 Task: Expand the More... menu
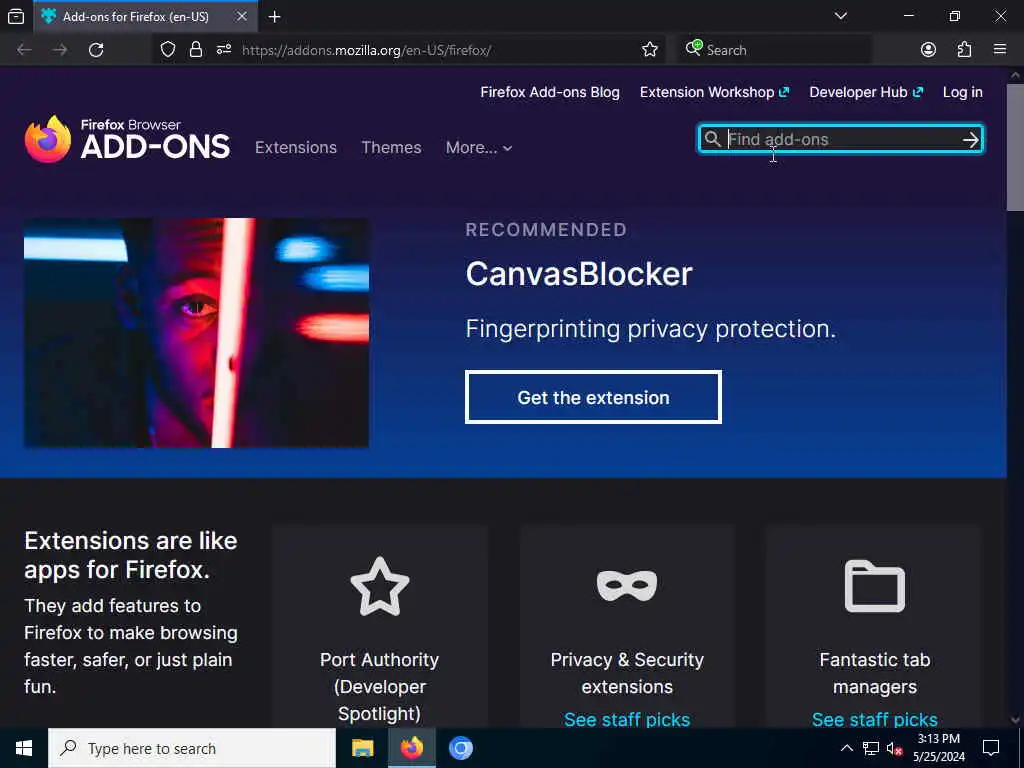pos(479,148)
